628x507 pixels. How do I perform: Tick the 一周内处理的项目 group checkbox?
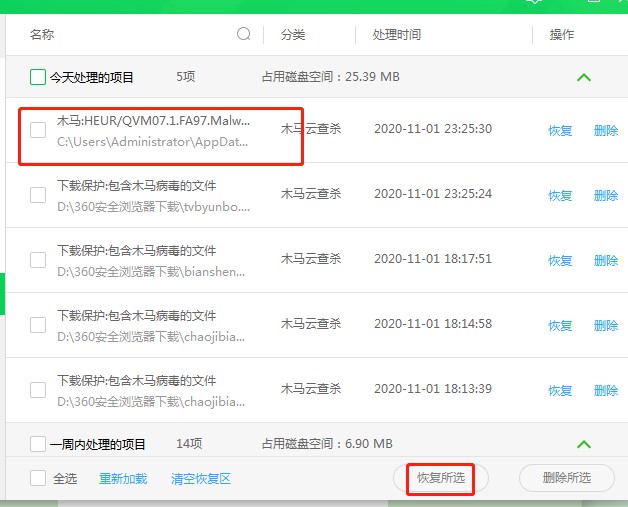click(x=38, y=444)
